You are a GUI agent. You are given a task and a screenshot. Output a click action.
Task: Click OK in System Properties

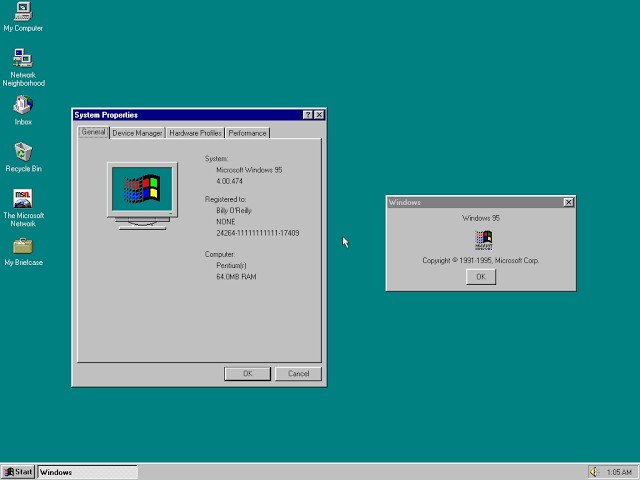point(247,373)
